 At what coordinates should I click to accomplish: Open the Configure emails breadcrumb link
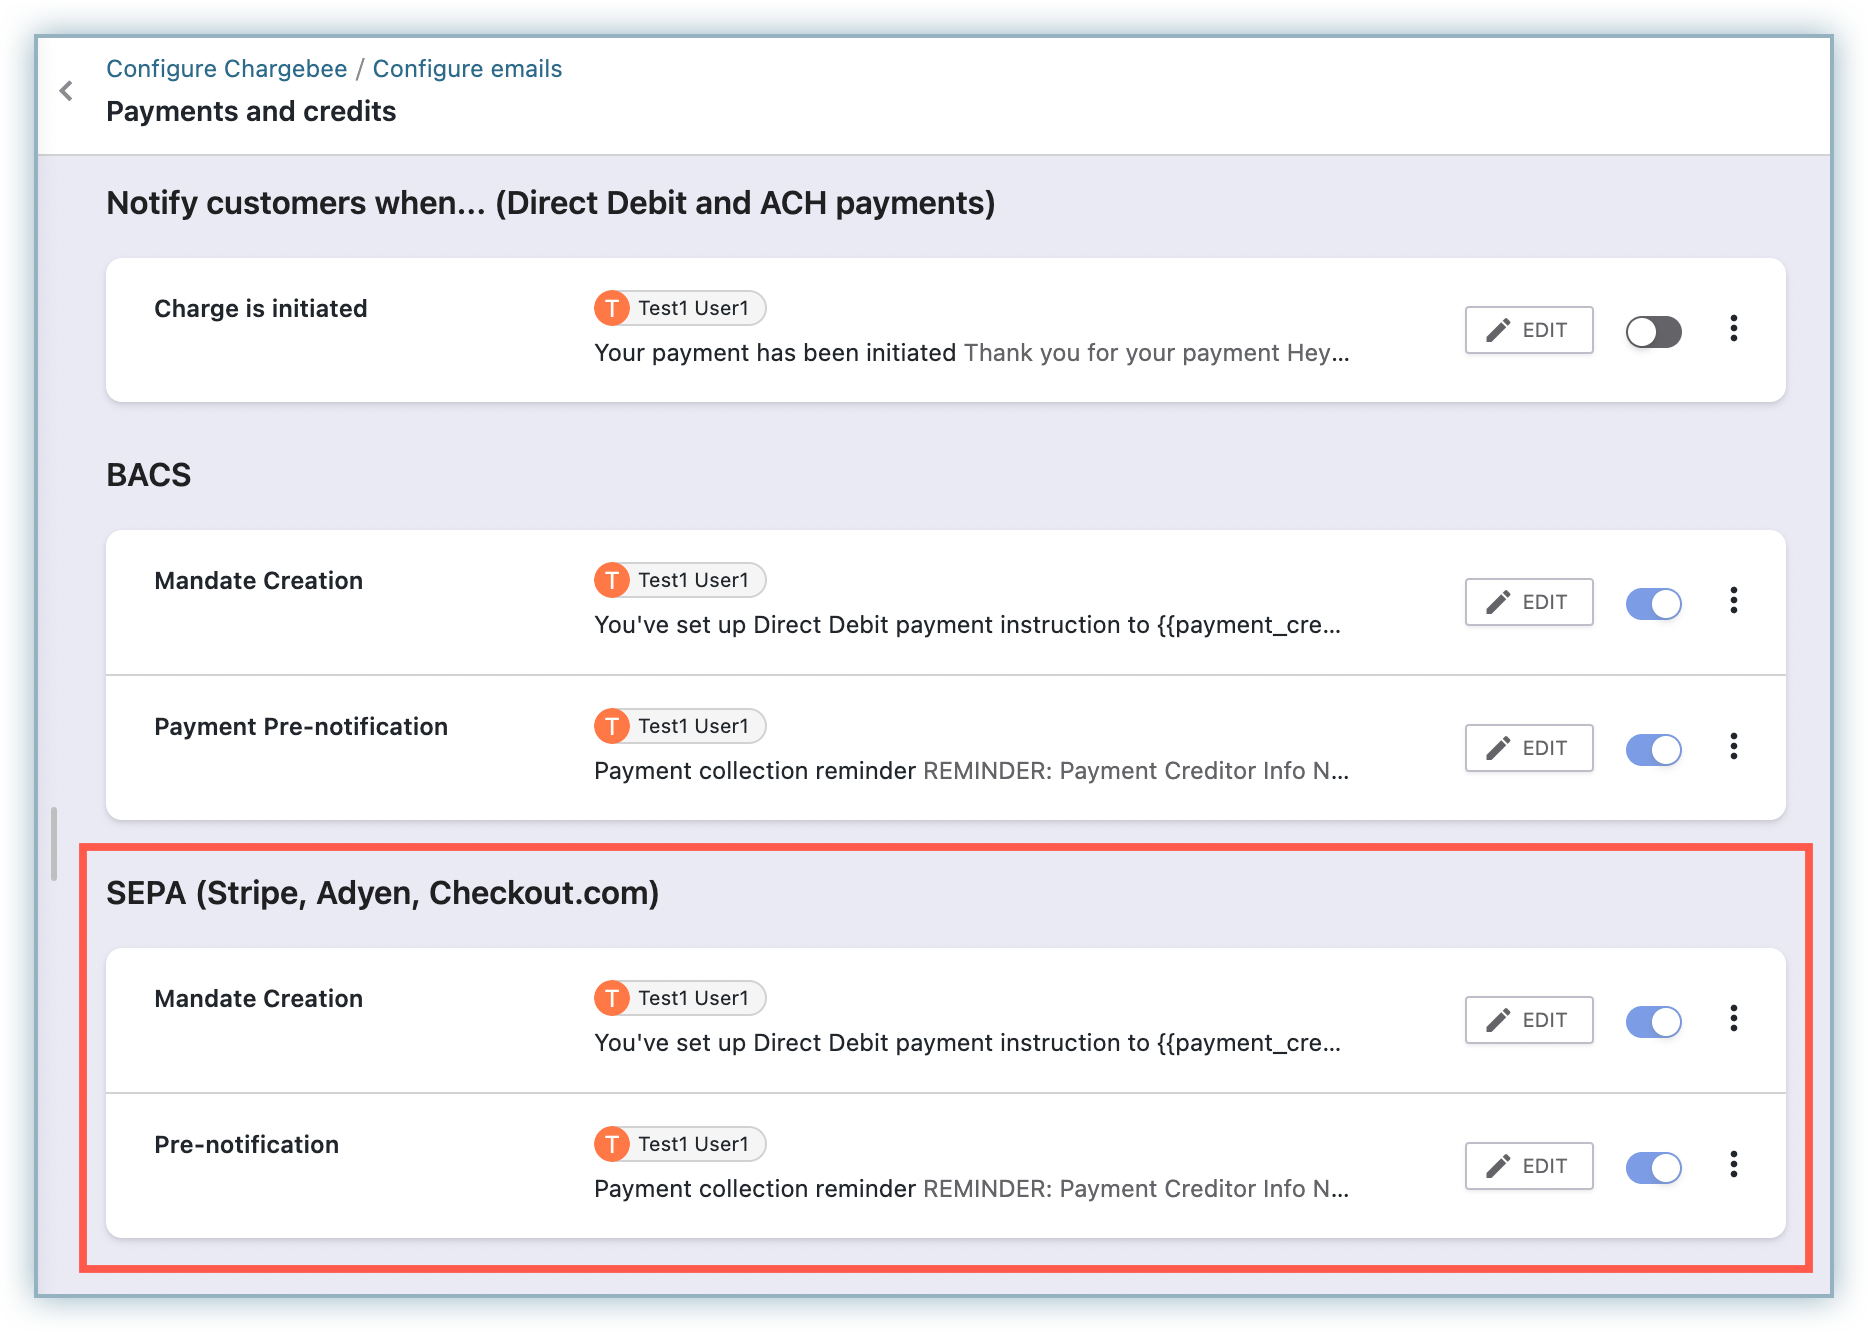click(467, 69)
